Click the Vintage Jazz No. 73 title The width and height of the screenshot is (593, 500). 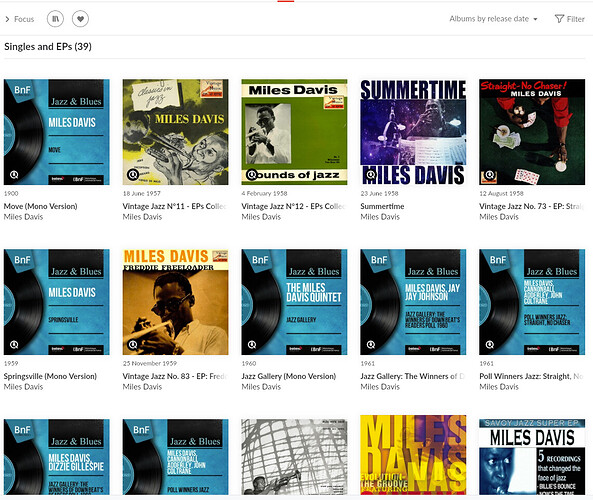tap(531, 206)
